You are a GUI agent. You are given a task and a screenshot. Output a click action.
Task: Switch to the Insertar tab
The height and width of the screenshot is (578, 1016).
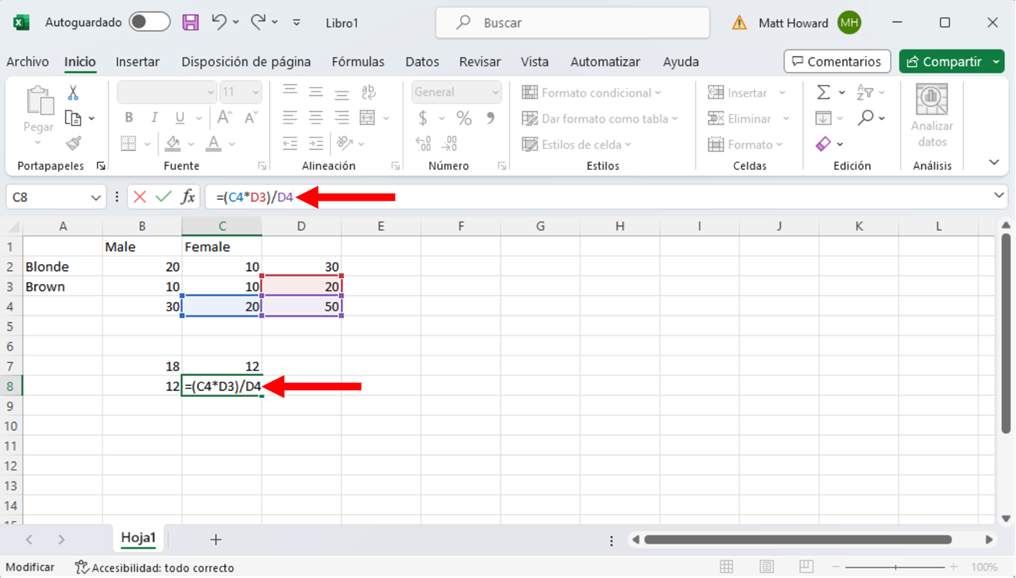(x=137, y=62)
